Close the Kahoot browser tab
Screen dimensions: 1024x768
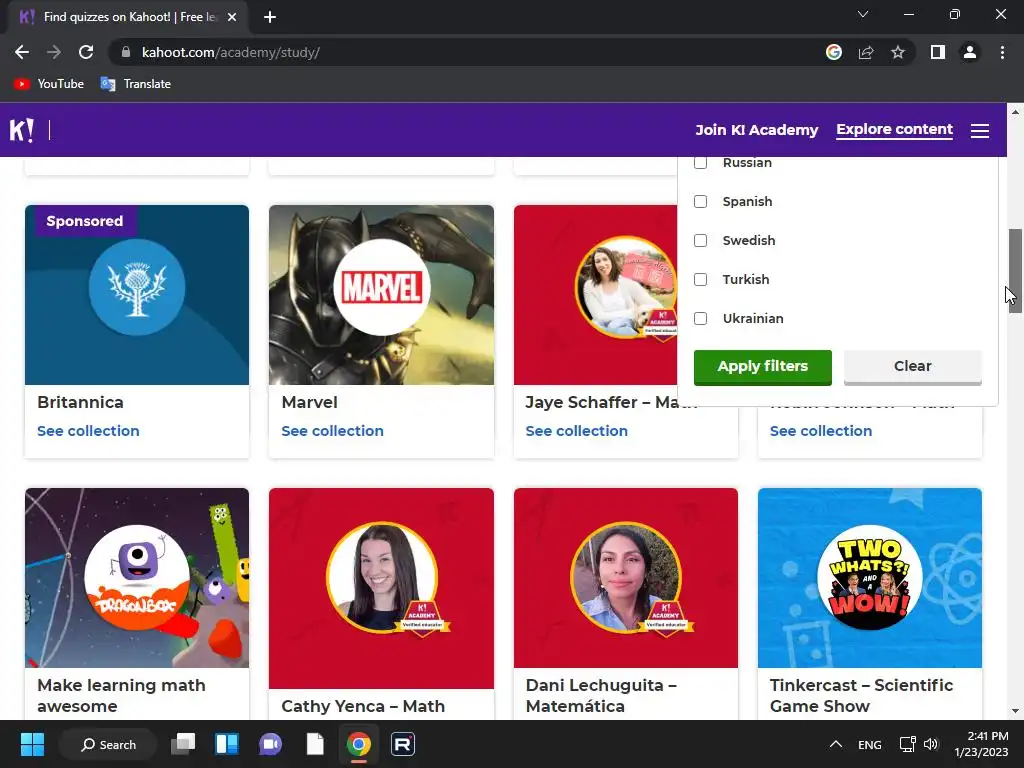(x=232, y=17)
